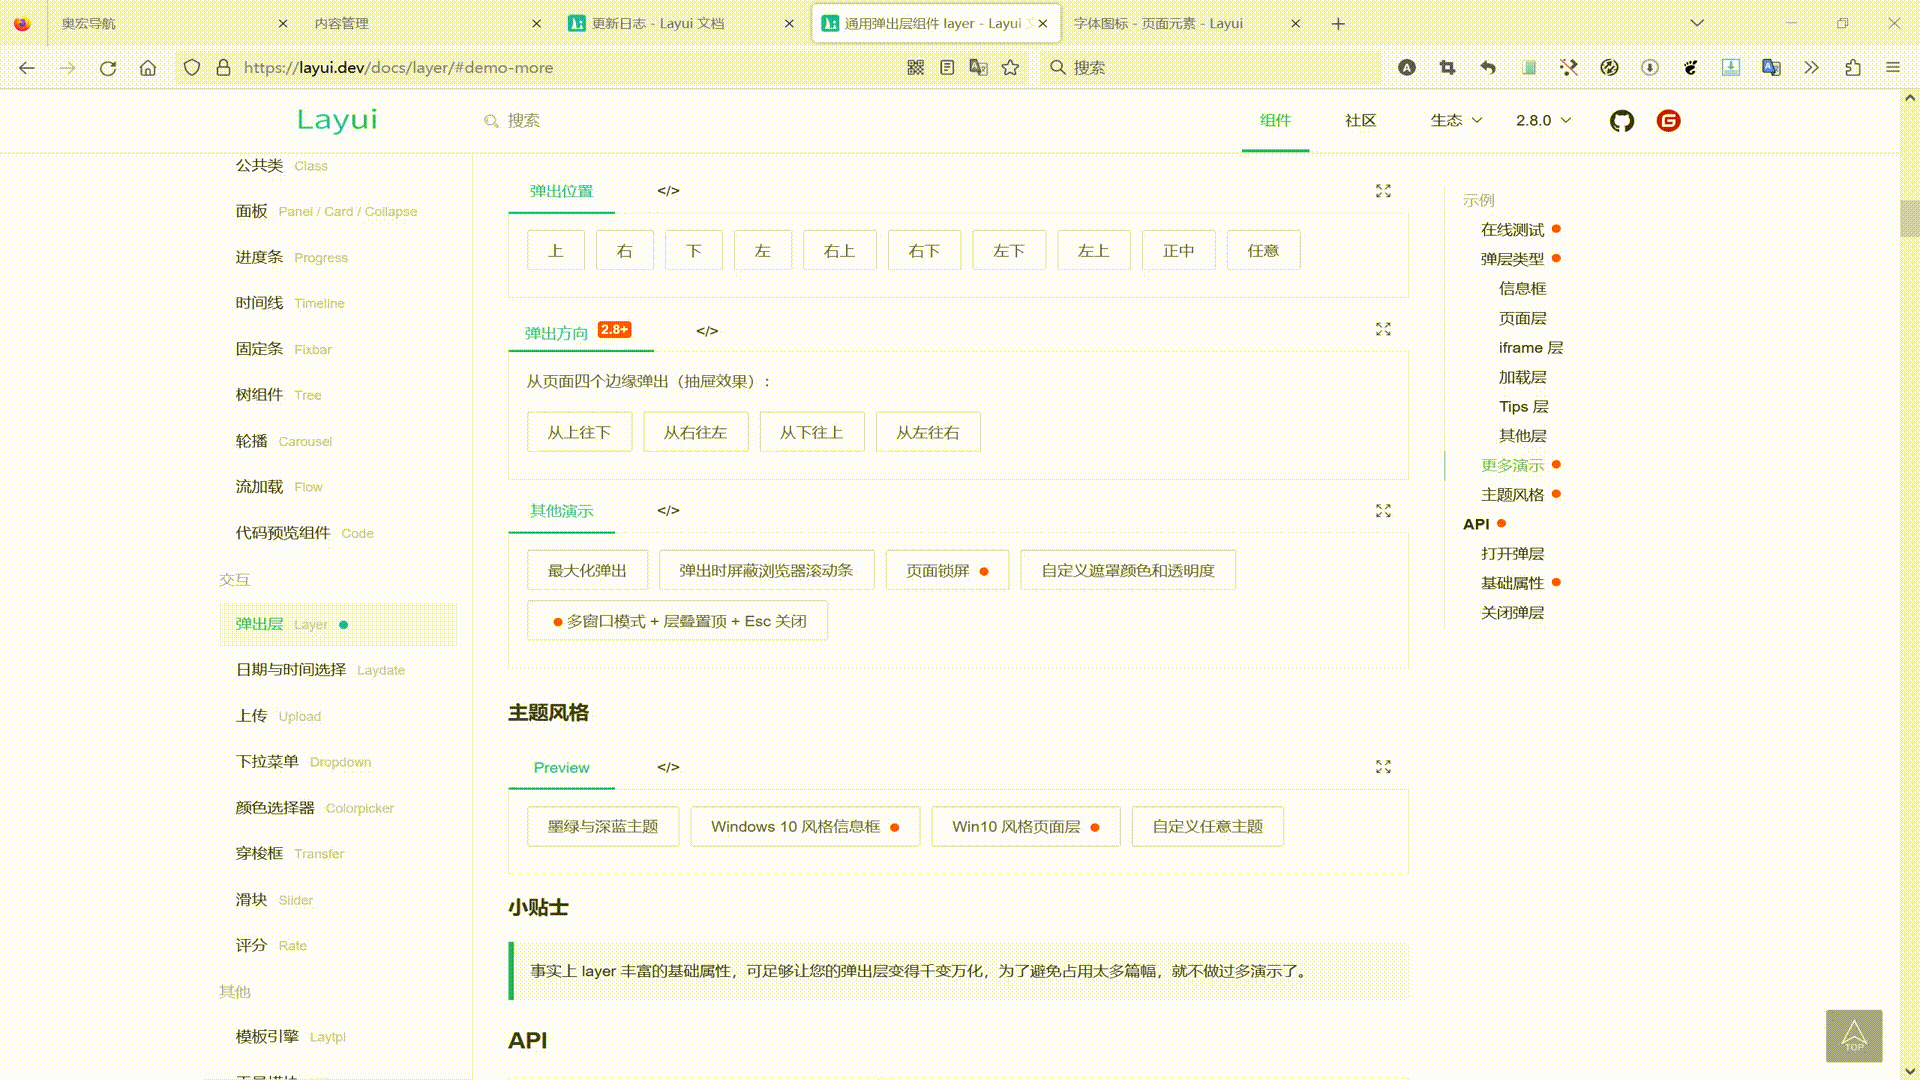
Task: Jump to 基础属性 in right outline
Action: pos(1512,583)
